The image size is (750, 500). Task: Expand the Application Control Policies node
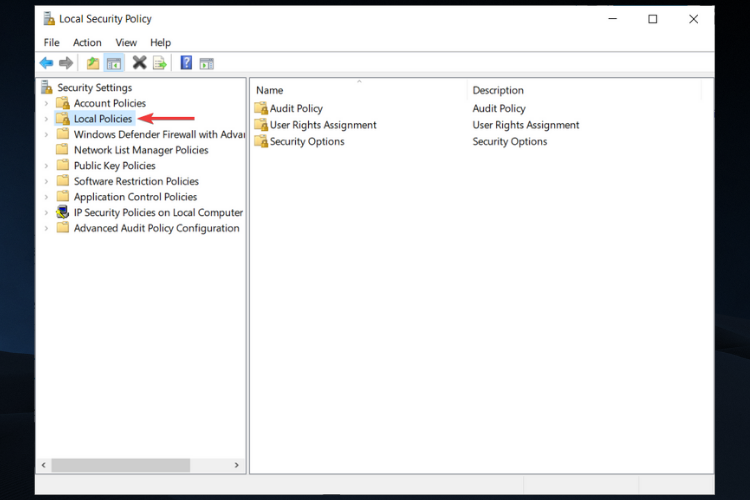[x=46, y=197]
